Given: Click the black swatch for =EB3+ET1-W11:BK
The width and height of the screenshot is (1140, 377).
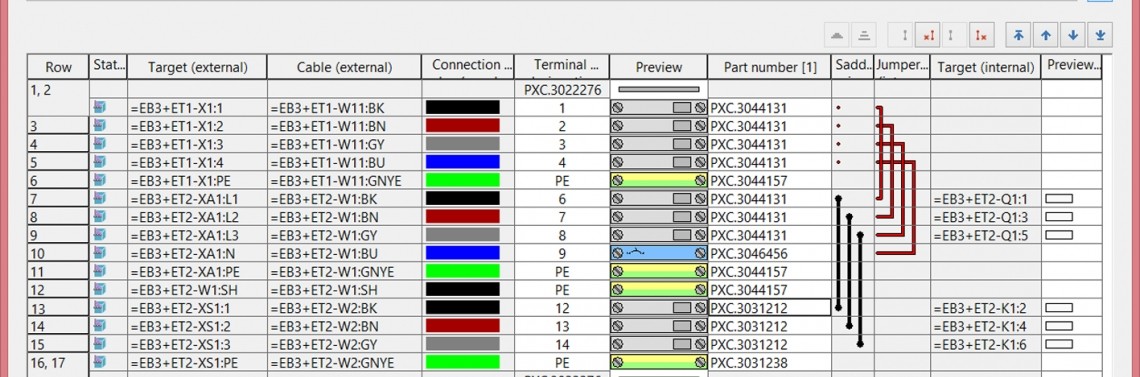Looking at the screenshot, I should point(462,108).
